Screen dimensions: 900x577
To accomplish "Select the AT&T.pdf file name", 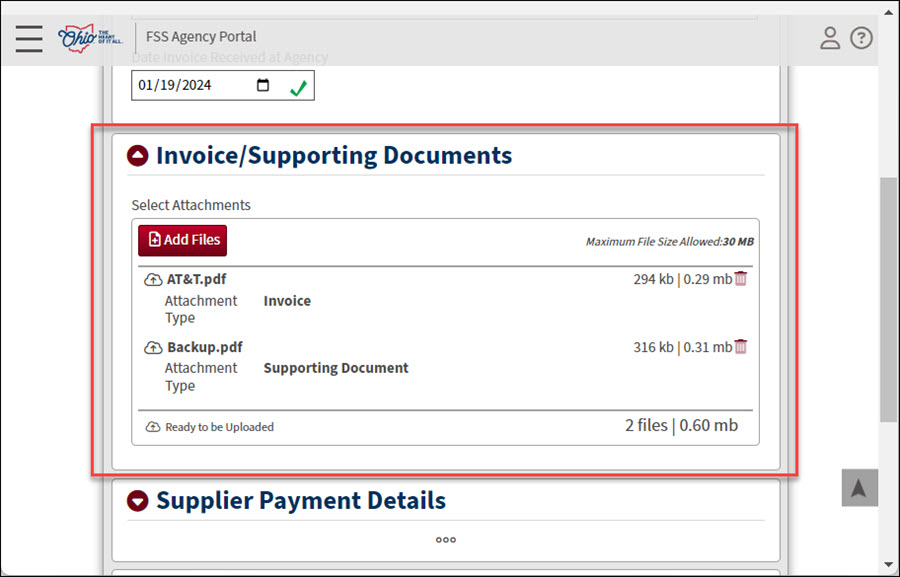I will click(x=196, y=279).
